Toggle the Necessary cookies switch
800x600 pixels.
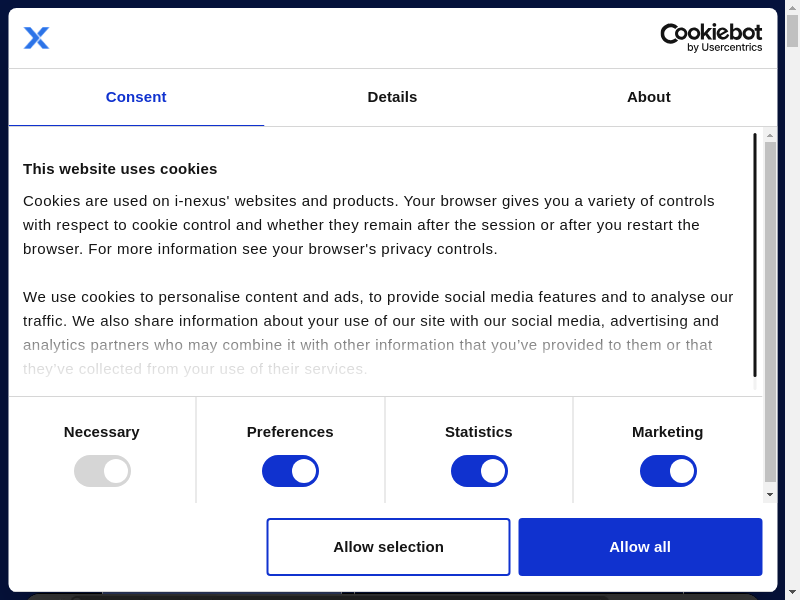(102, 471)
